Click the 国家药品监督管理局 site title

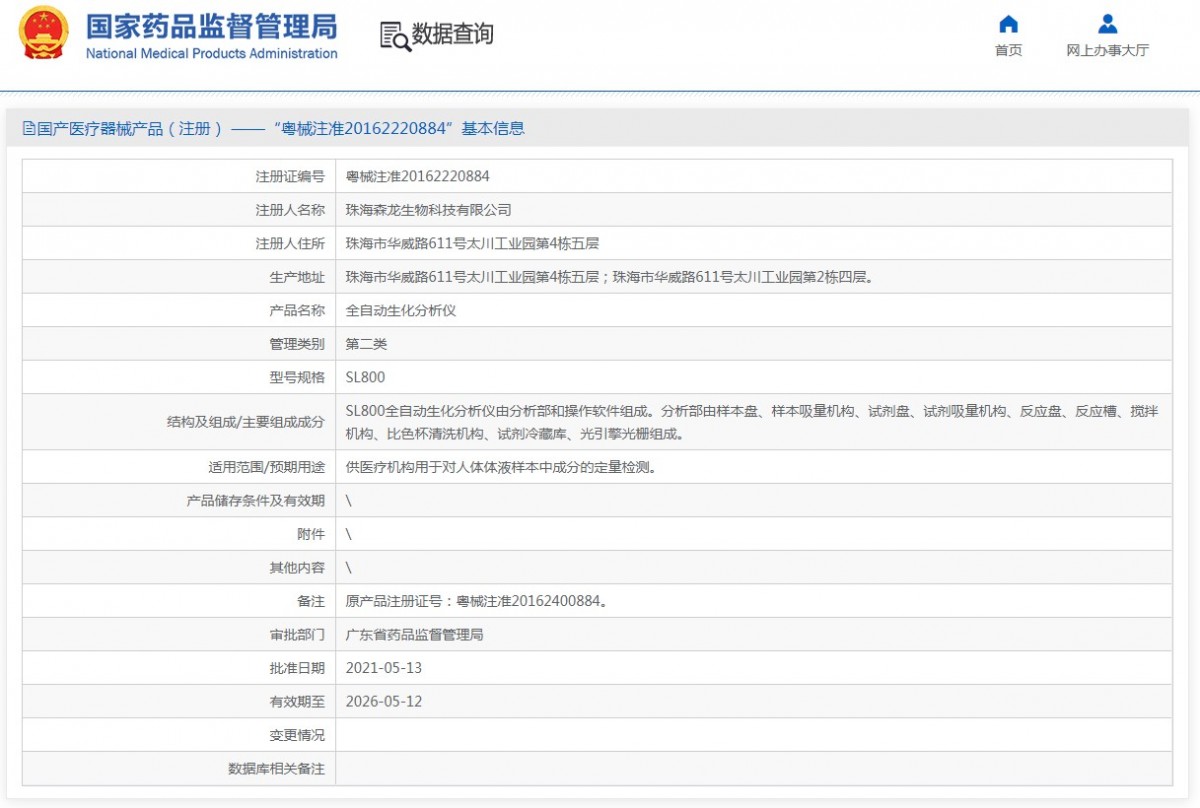coord(211,26)
